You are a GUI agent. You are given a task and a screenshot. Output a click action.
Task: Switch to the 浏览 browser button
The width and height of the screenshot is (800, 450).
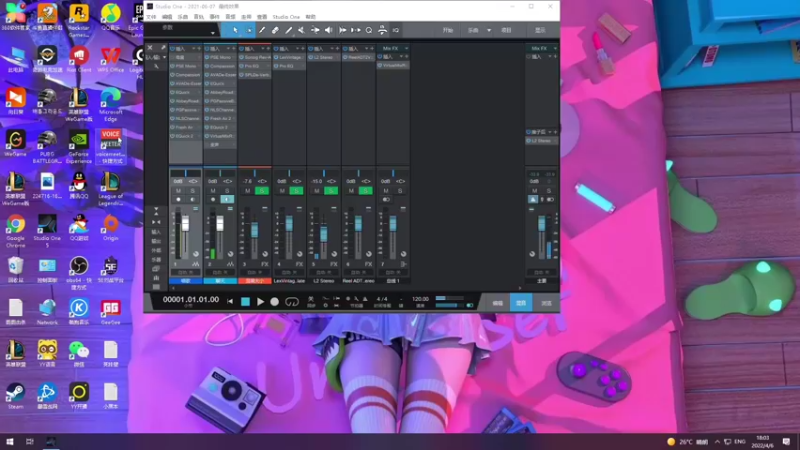(x=546, y=303)
